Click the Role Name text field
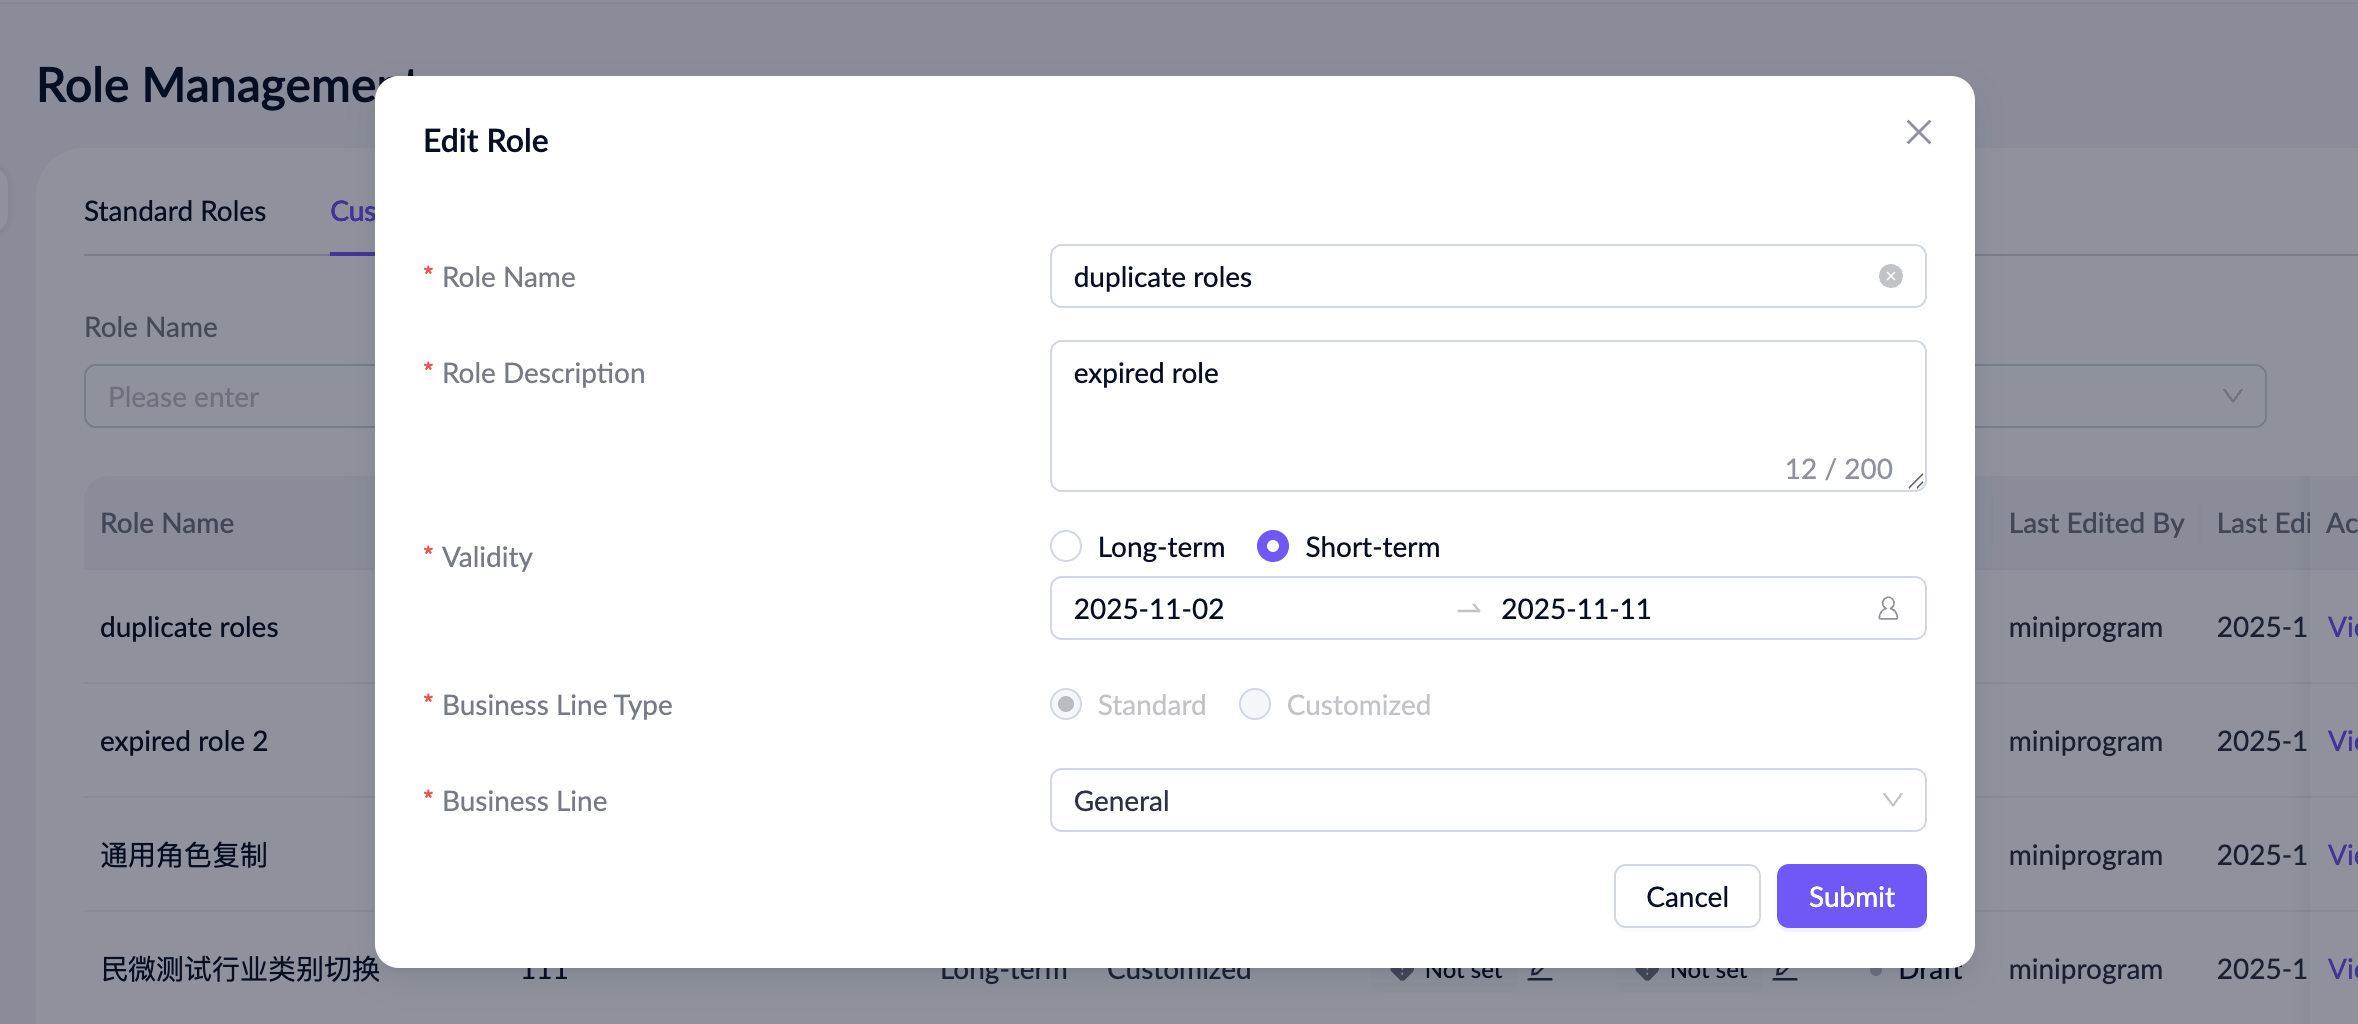Viewport: 2358px width, 1024px height. [x=1460, y=276]
